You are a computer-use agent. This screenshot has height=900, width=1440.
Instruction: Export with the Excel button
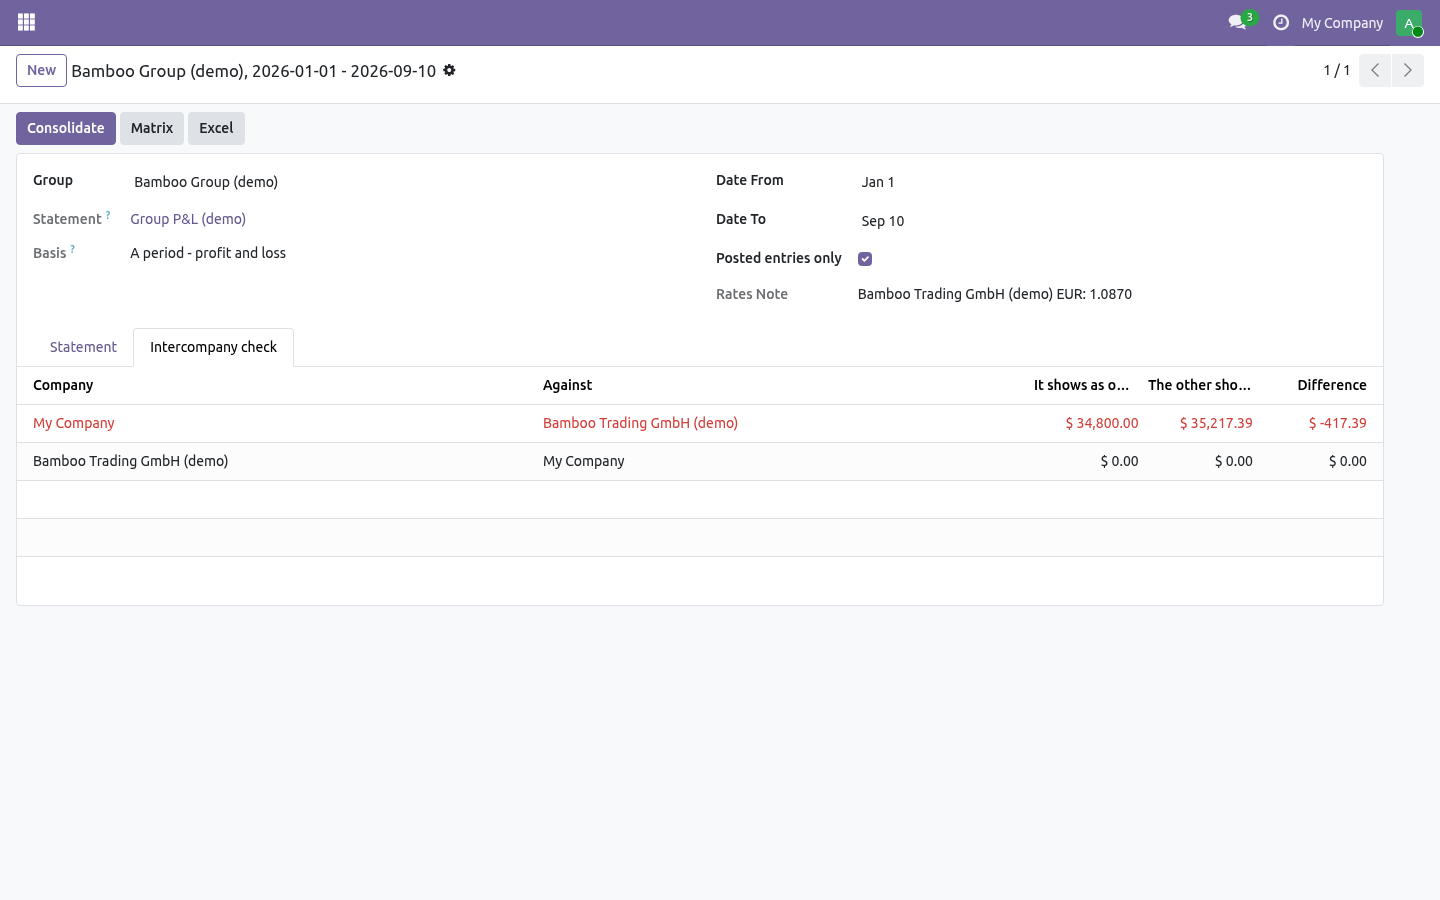pyautogui.click(x=216, y=128)
